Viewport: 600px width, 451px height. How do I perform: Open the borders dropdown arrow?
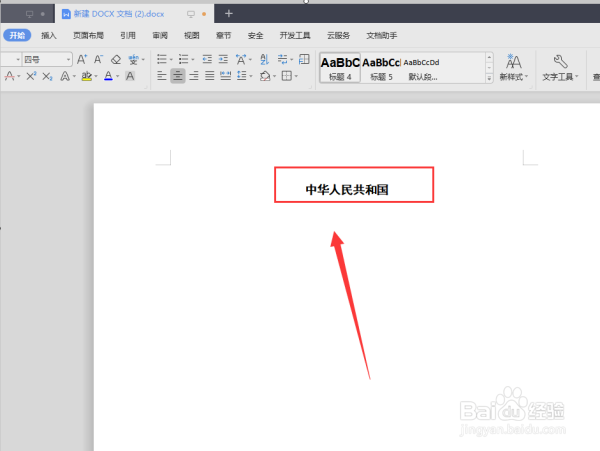pyautogui.click(x=296, y=77)
